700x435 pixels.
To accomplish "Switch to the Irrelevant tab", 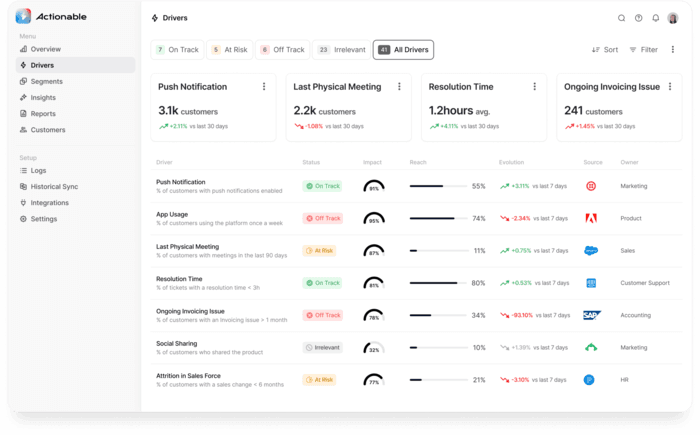I will [x=342, y=50].
